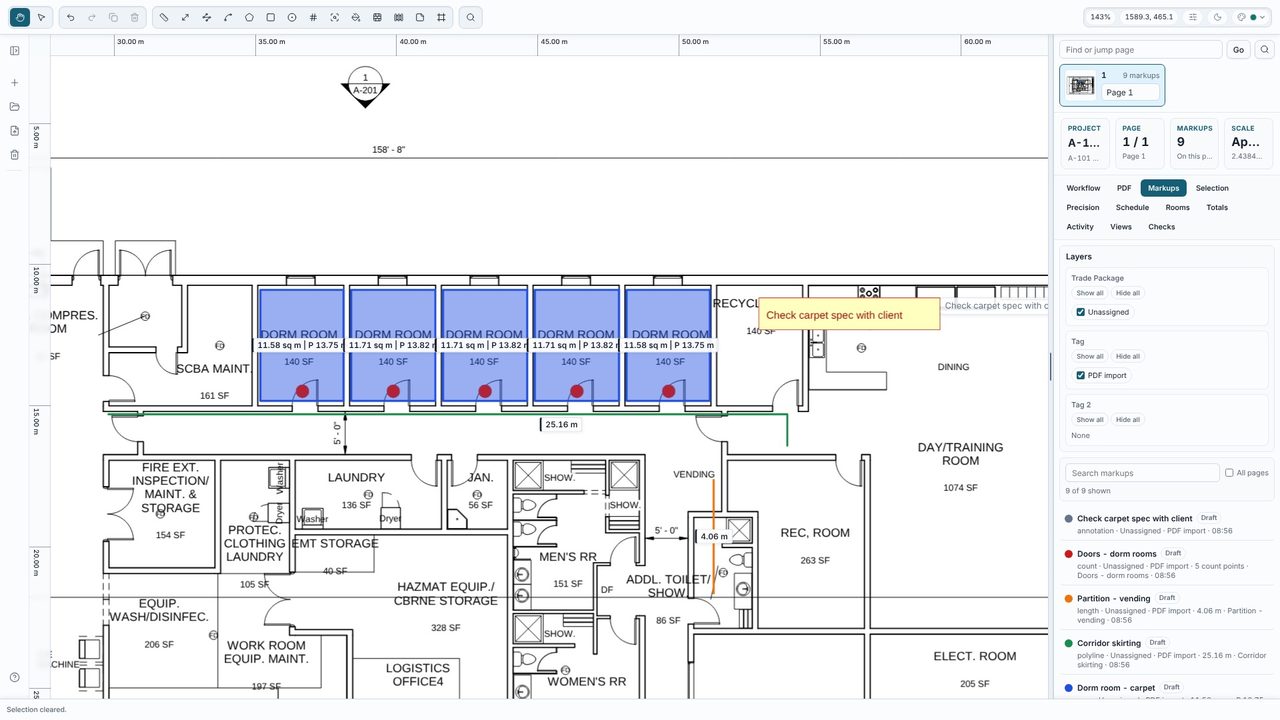
Task: Click the search icon next to Go
Action: 1264,49
